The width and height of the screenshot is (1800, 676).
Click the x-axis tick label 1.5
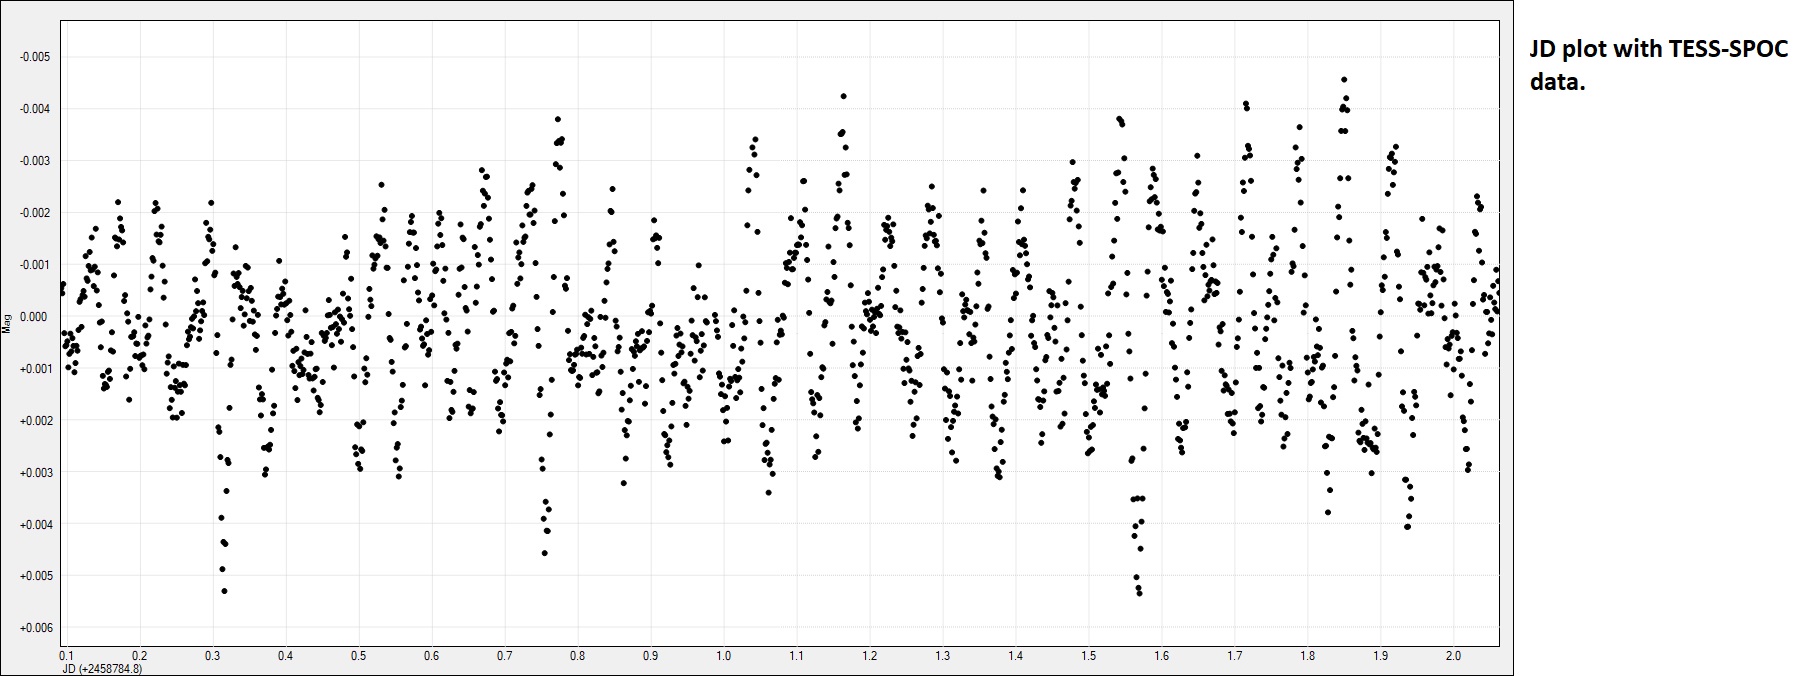coord(1089,656)
